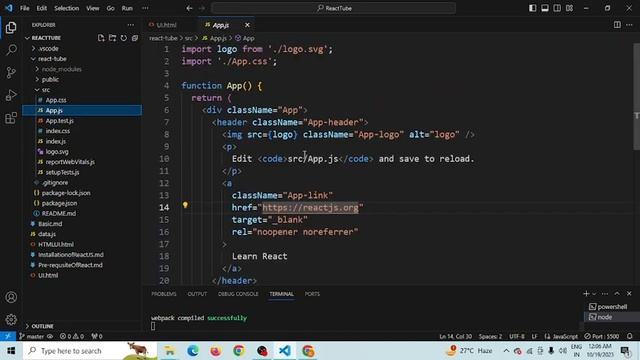Open the Manage gear icon
The image size is (640, 360).
click(11, 319)
